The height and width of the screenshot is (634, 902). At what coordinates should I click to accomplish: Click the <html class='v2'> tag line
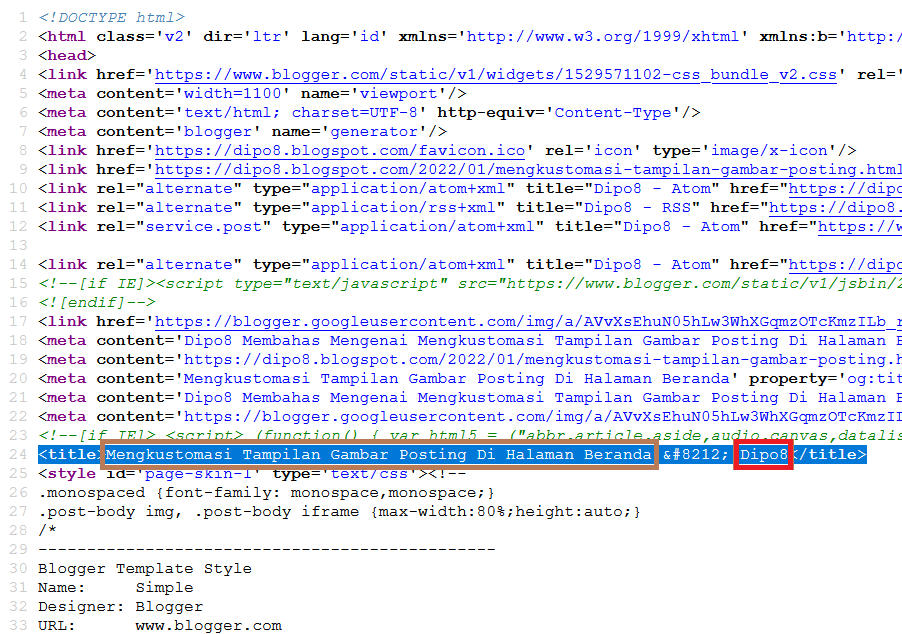(470, 37)
